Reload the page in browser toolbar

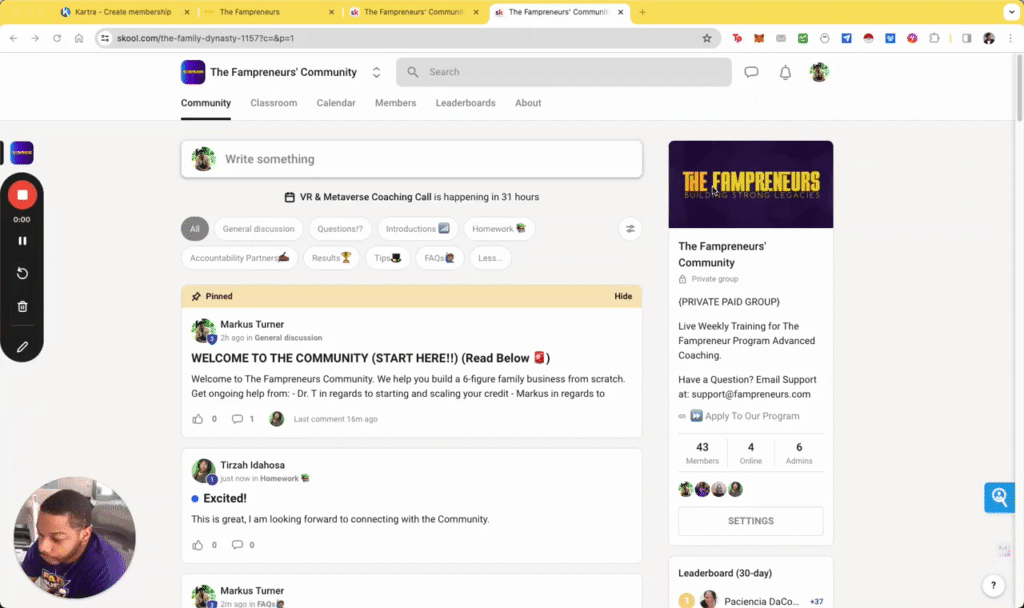point(57,39)
